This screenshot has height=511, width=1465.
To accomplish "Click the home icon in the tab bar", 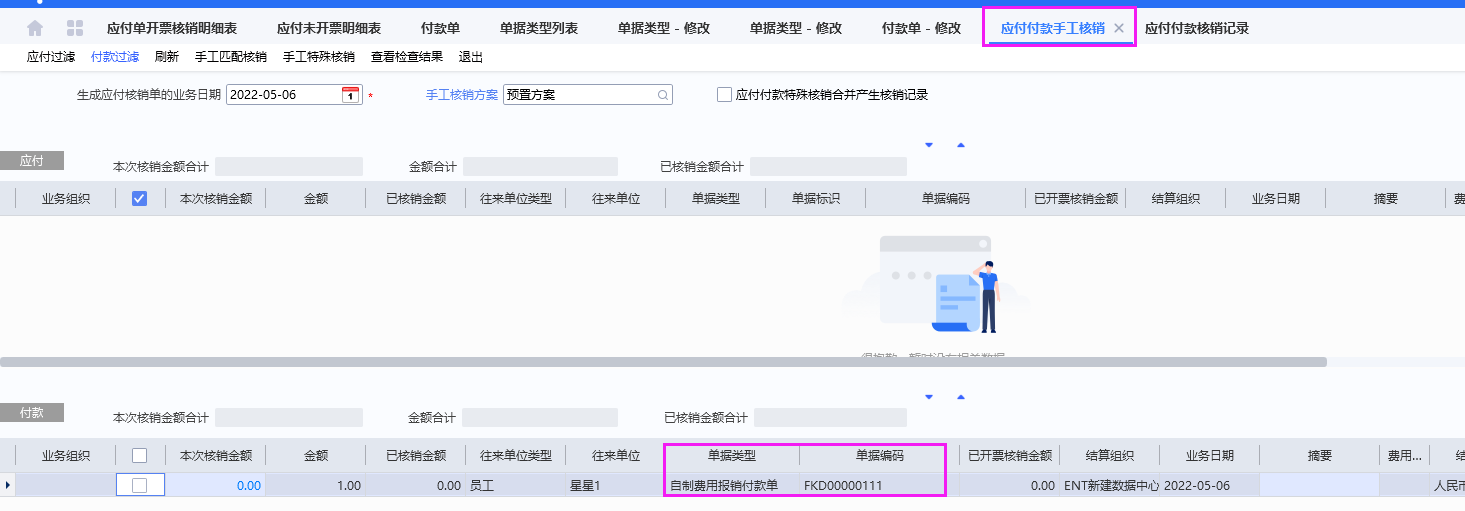I will 35,28.
